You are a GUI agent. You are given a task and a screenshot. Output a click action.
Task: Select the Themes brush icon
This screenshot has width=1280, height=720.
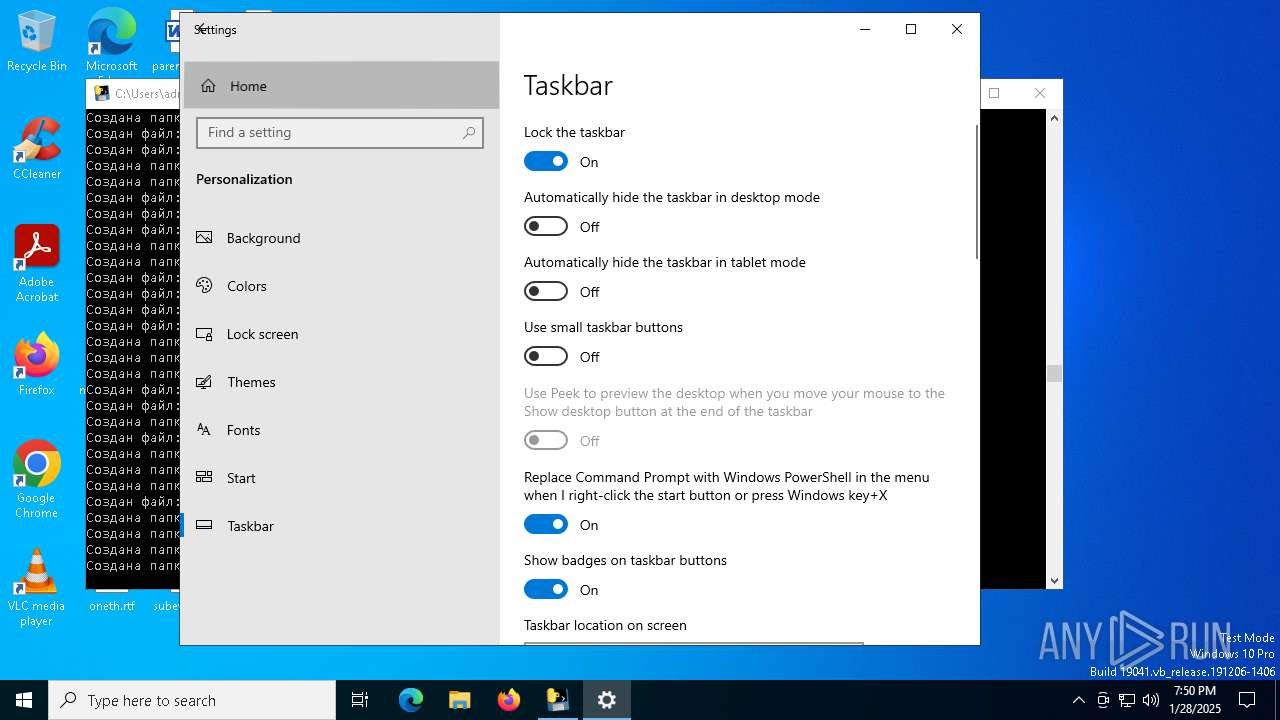point(204,382)
